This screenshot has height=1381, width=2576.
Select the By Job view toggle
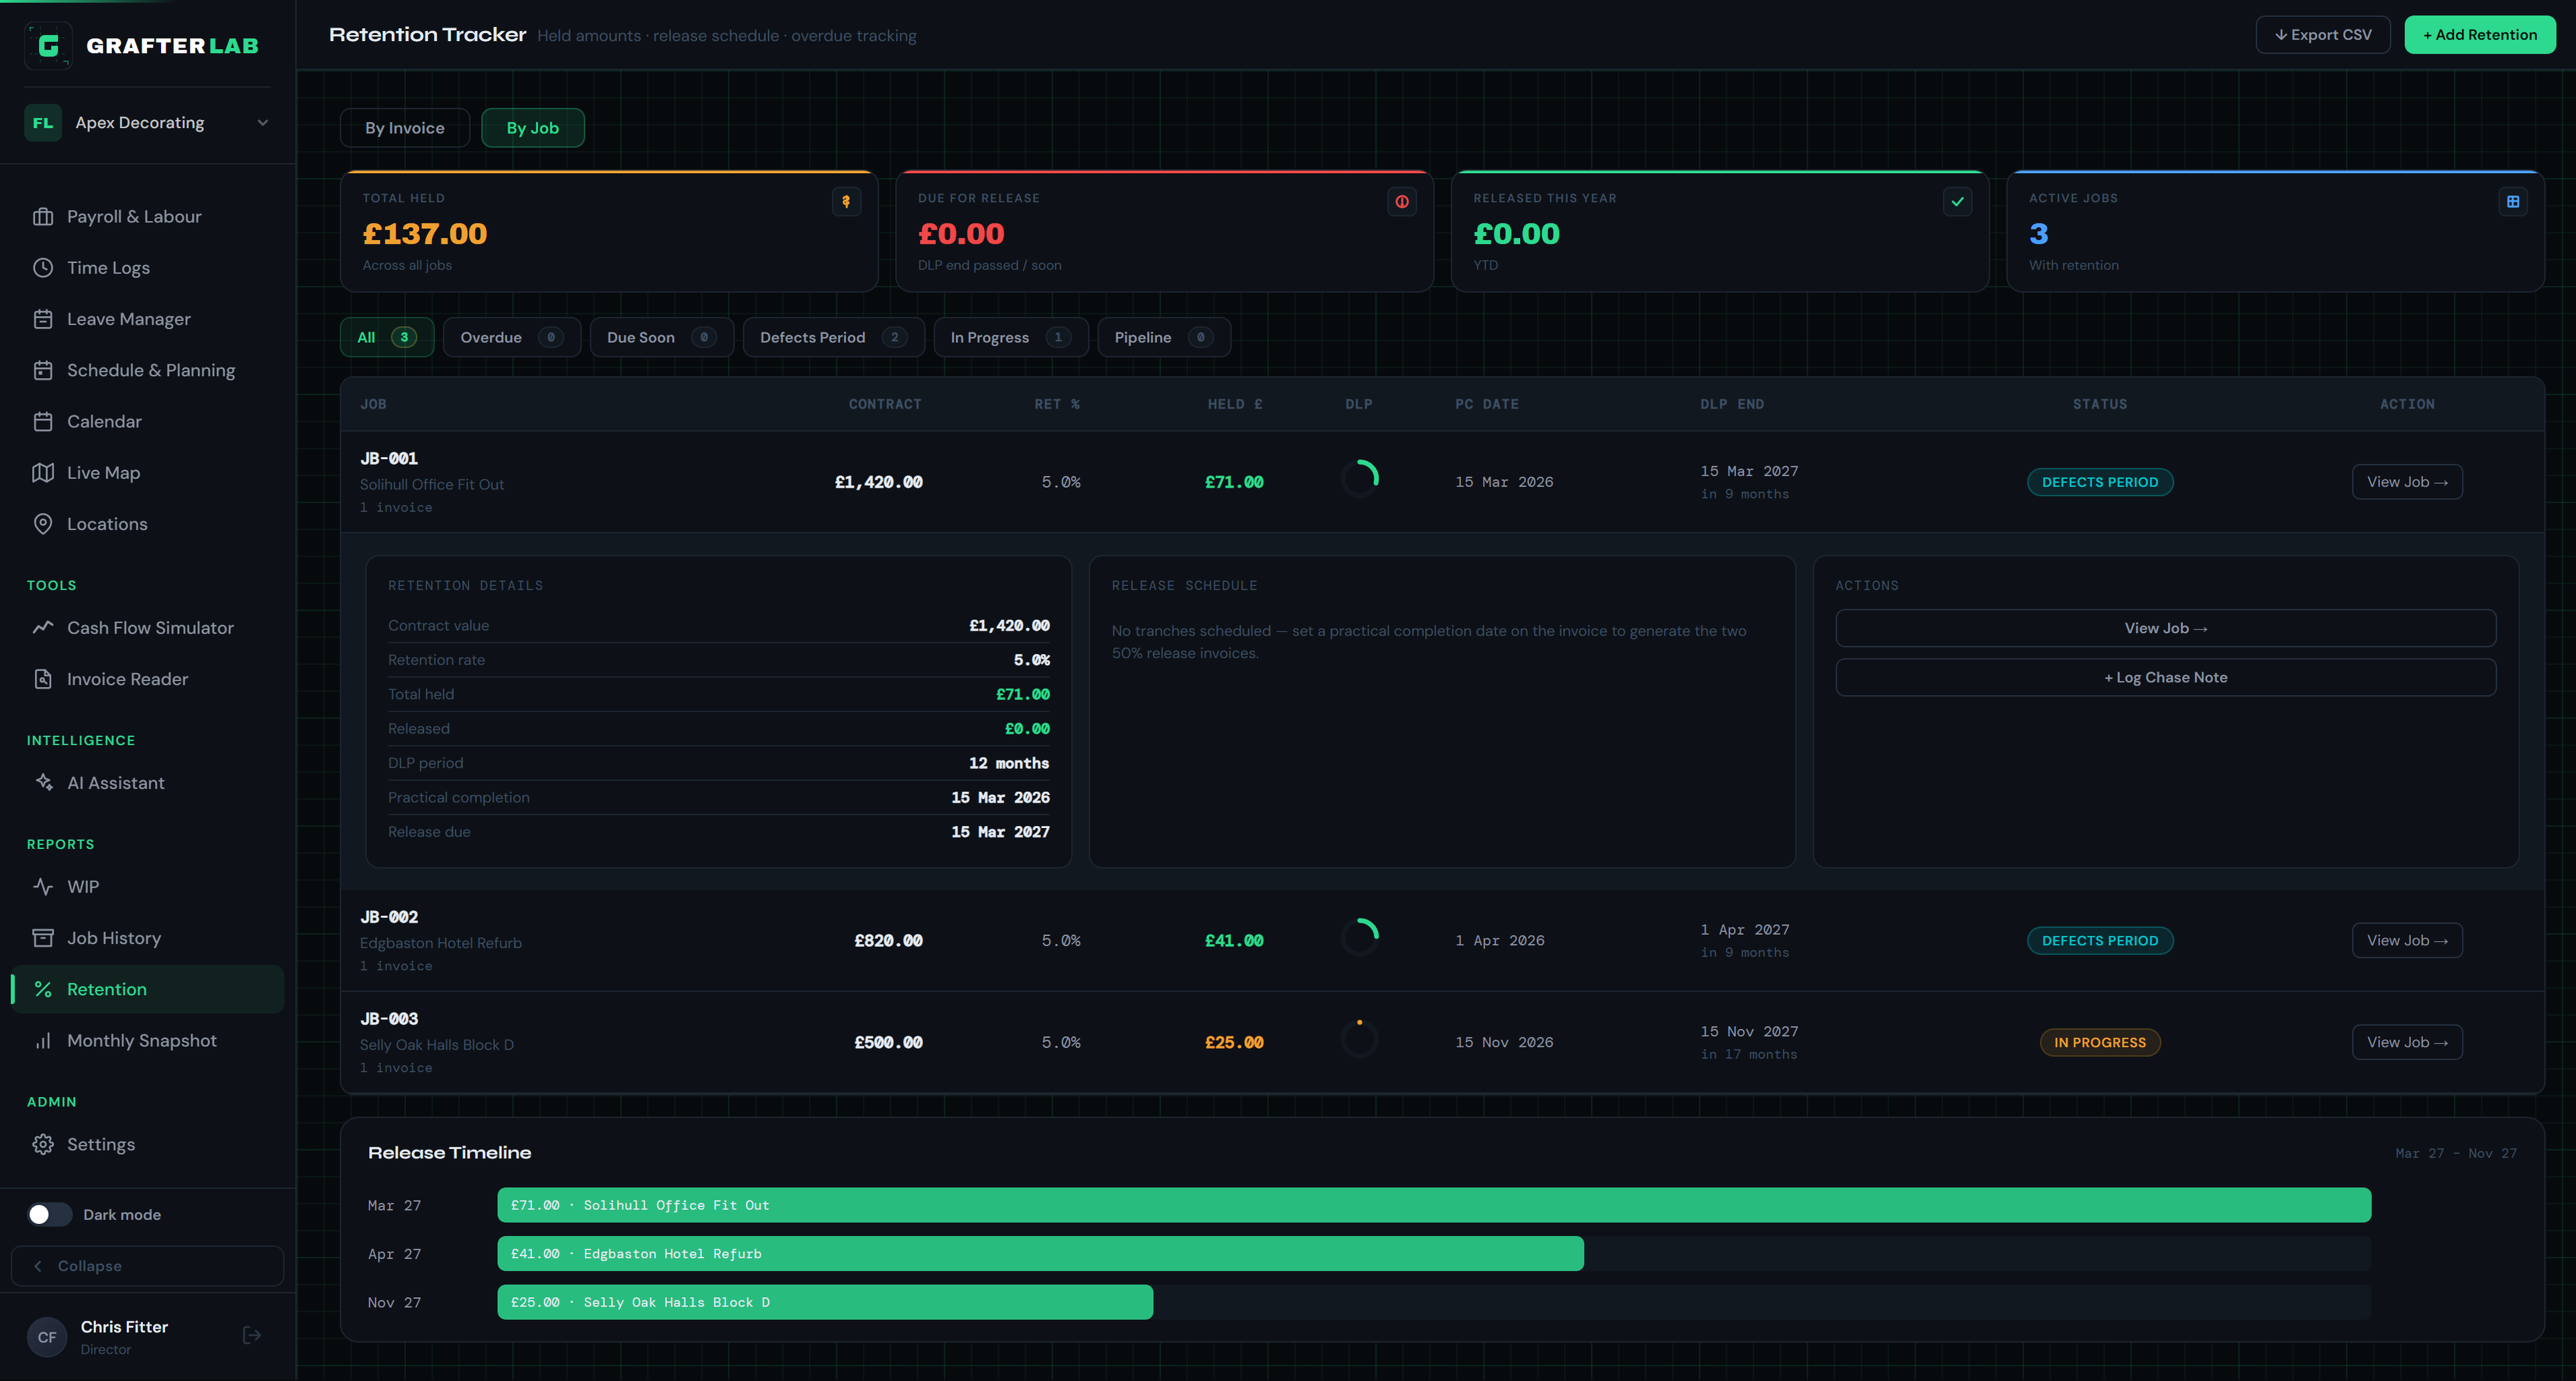(533, 128)
